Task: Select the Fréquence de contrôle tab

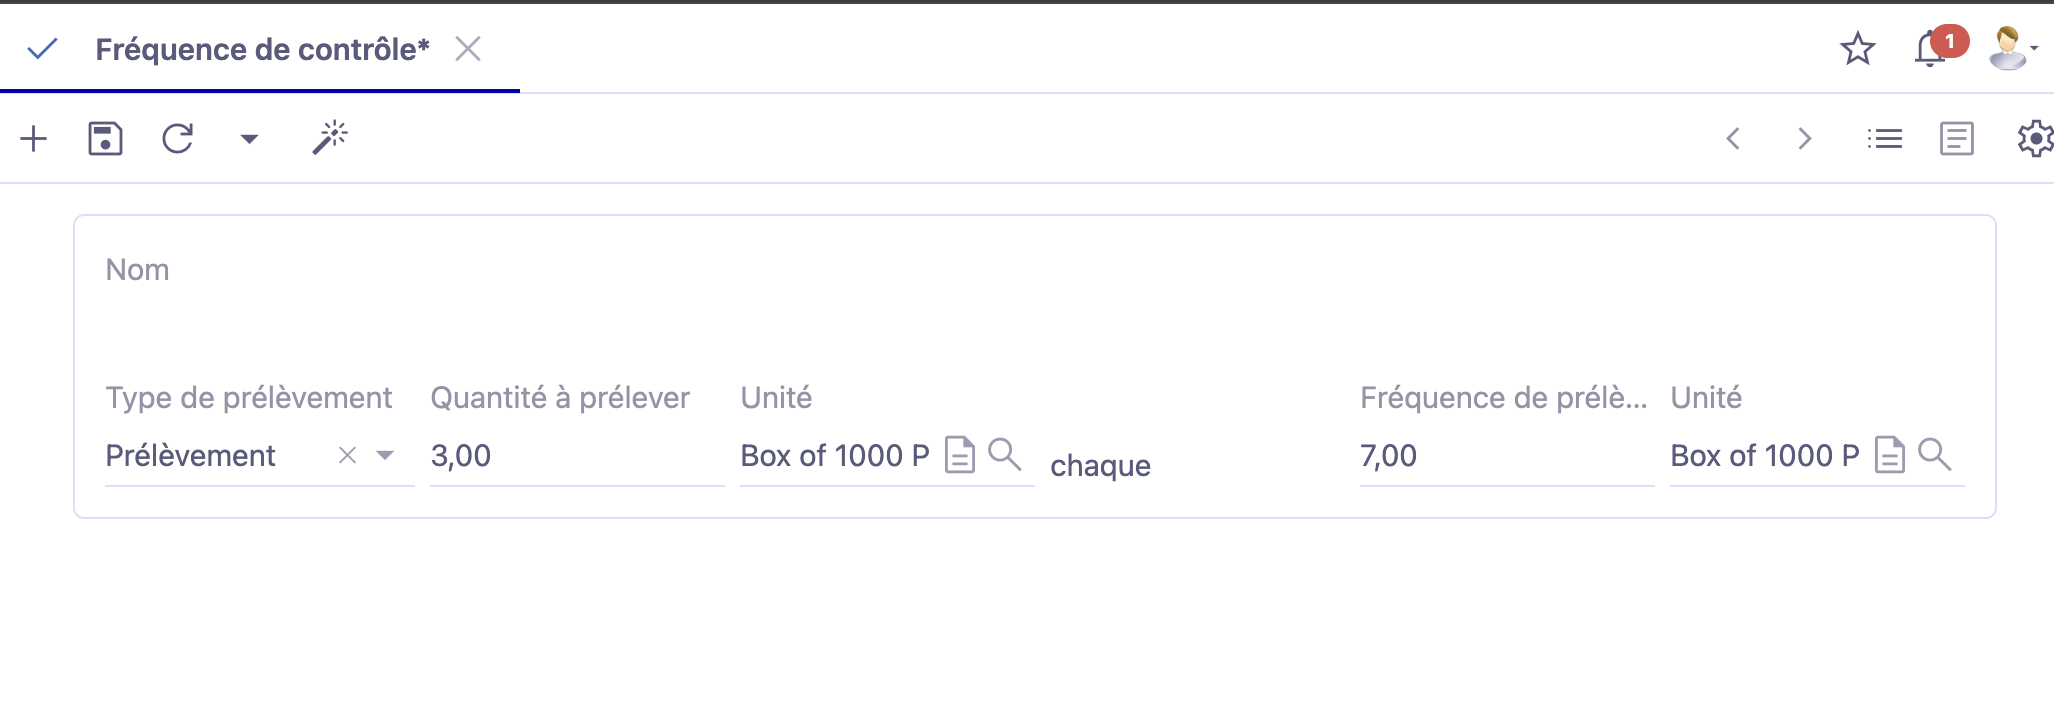Action: pos(262,49)
